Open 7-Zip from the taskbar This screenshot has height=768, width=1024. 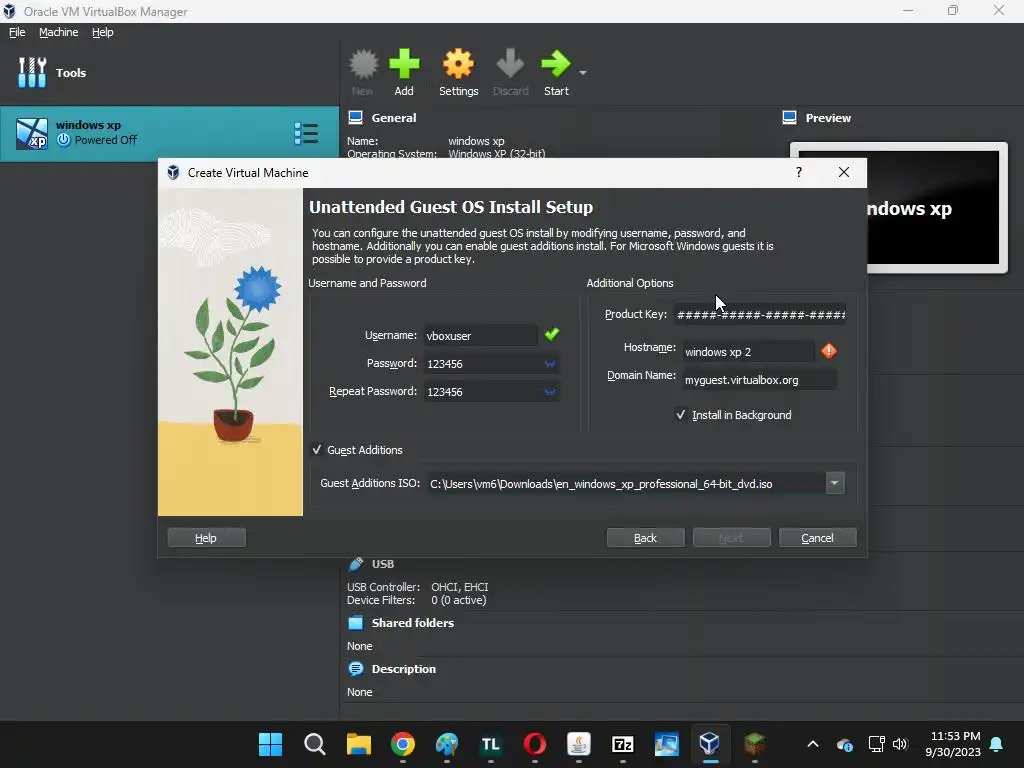click(x=622, y=744)
